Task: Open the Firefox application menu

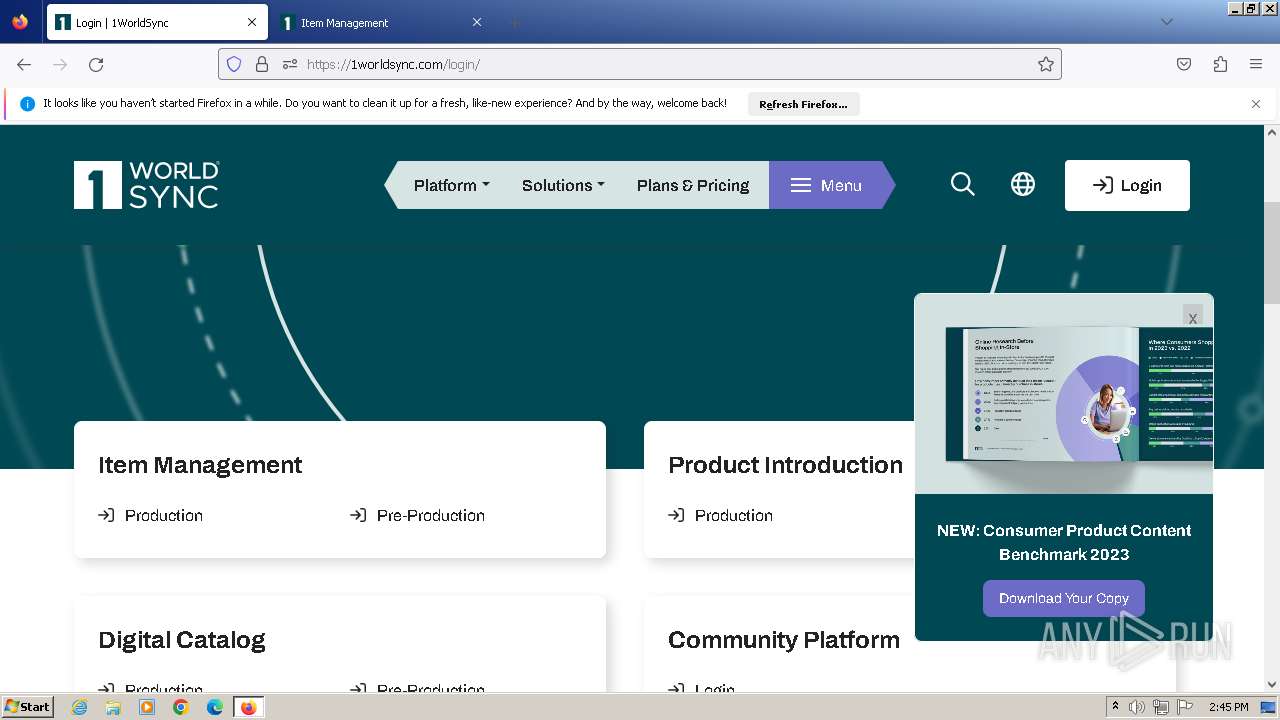Action: 1256,64
